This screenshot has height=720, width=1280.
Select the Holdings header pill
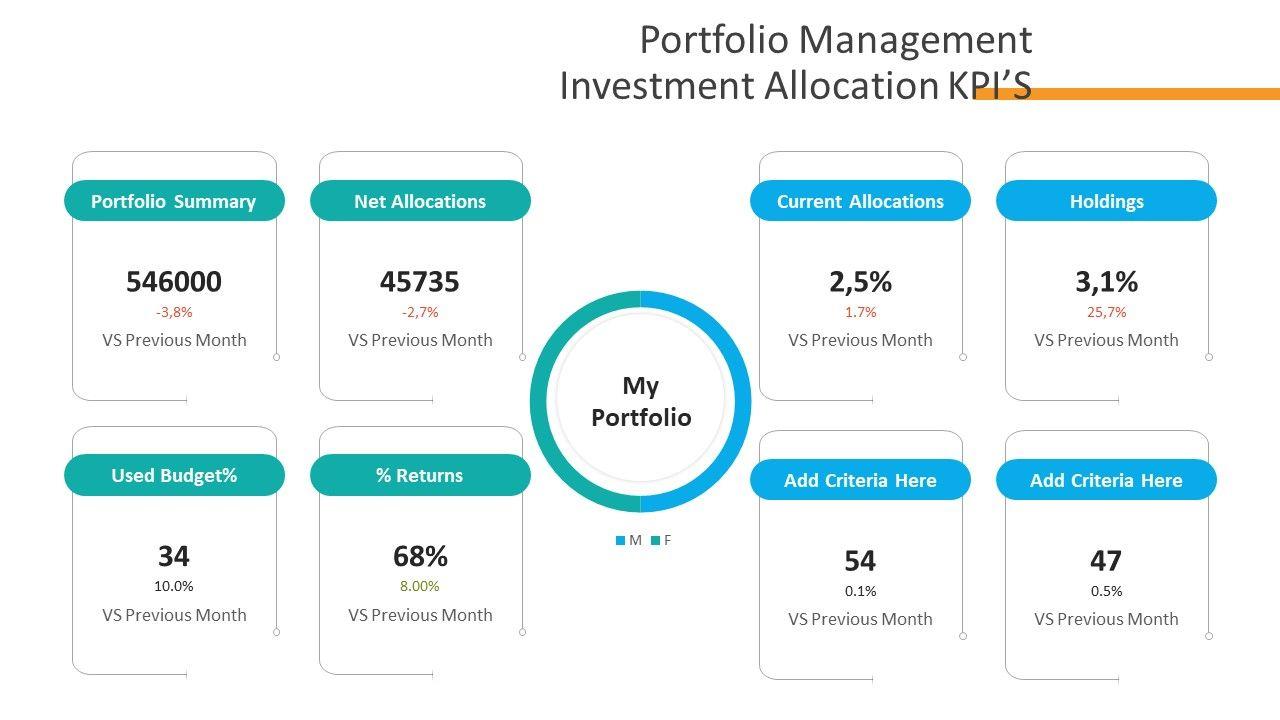coord(1106,201)
